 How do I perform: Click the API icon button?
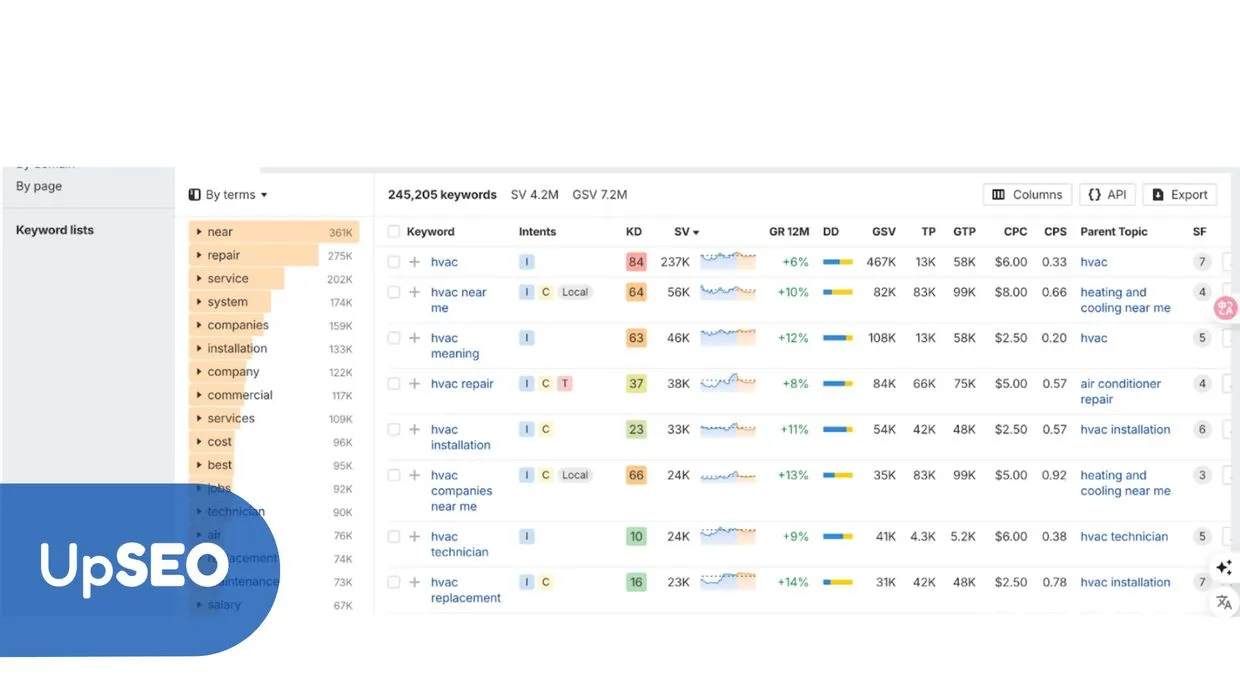(x=1107, y=194)
